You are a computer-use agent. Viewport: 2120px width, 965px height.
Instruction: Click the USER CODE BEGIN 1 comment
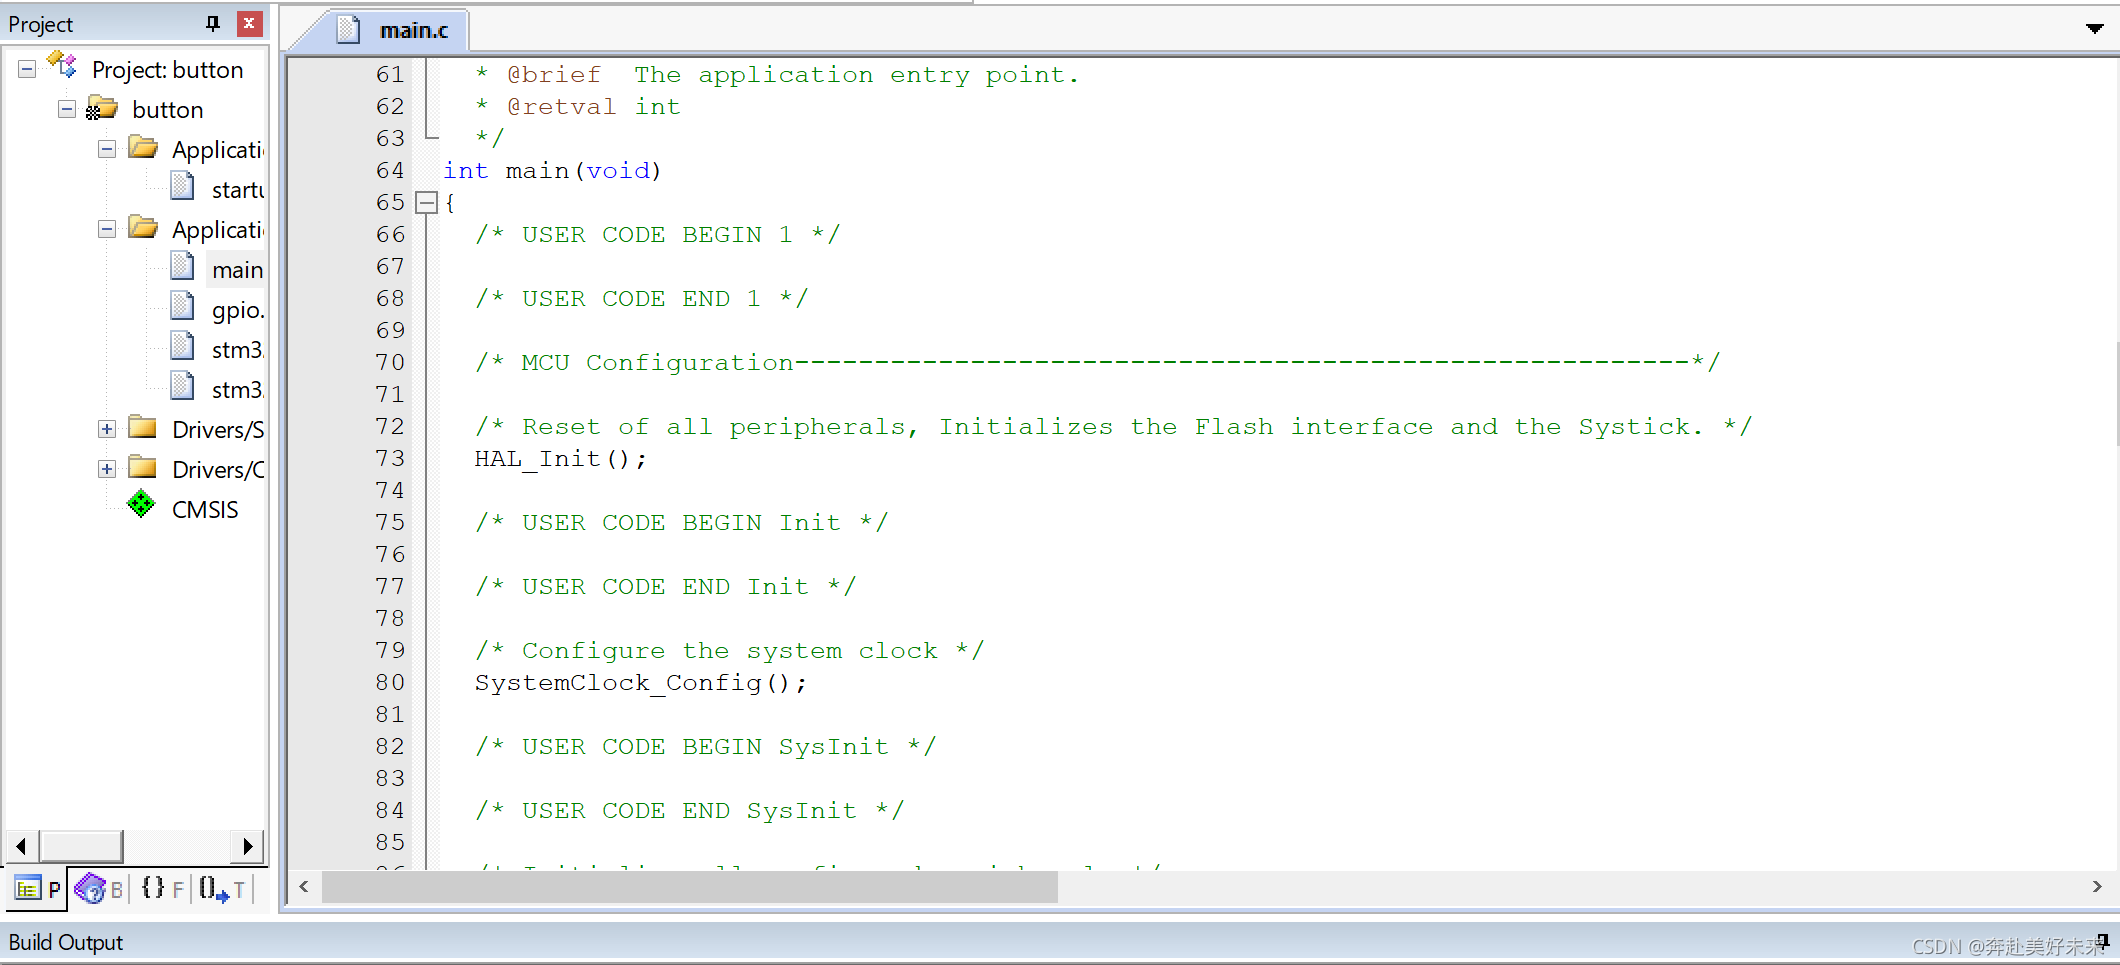point(657,235)
